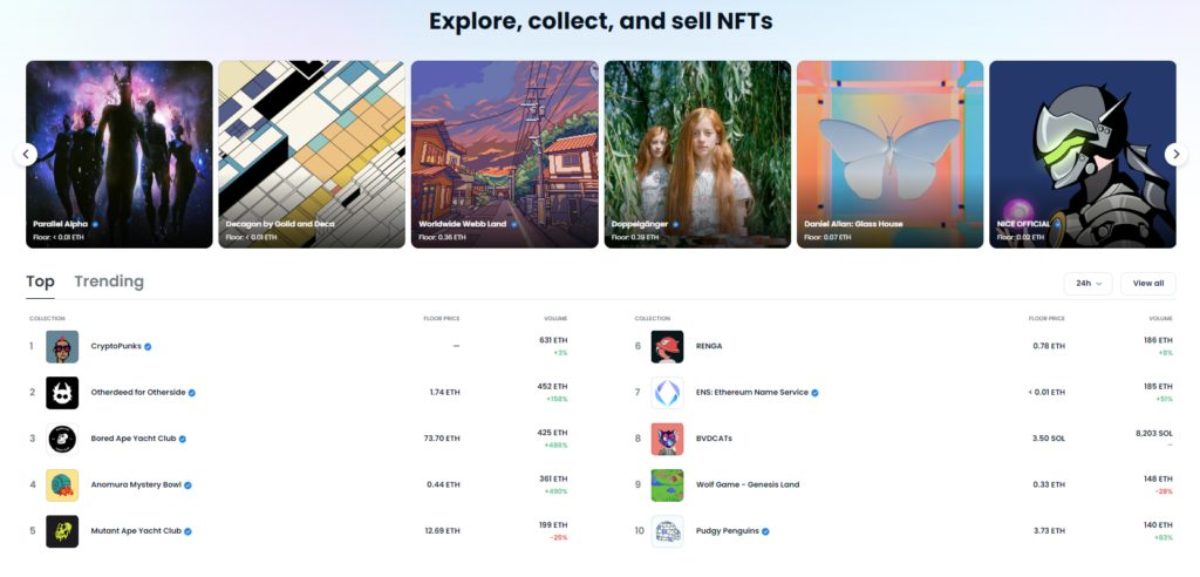Switch to the Trending tab
The height and width of the screenshot is (577, 1200).
pos(109,282)
